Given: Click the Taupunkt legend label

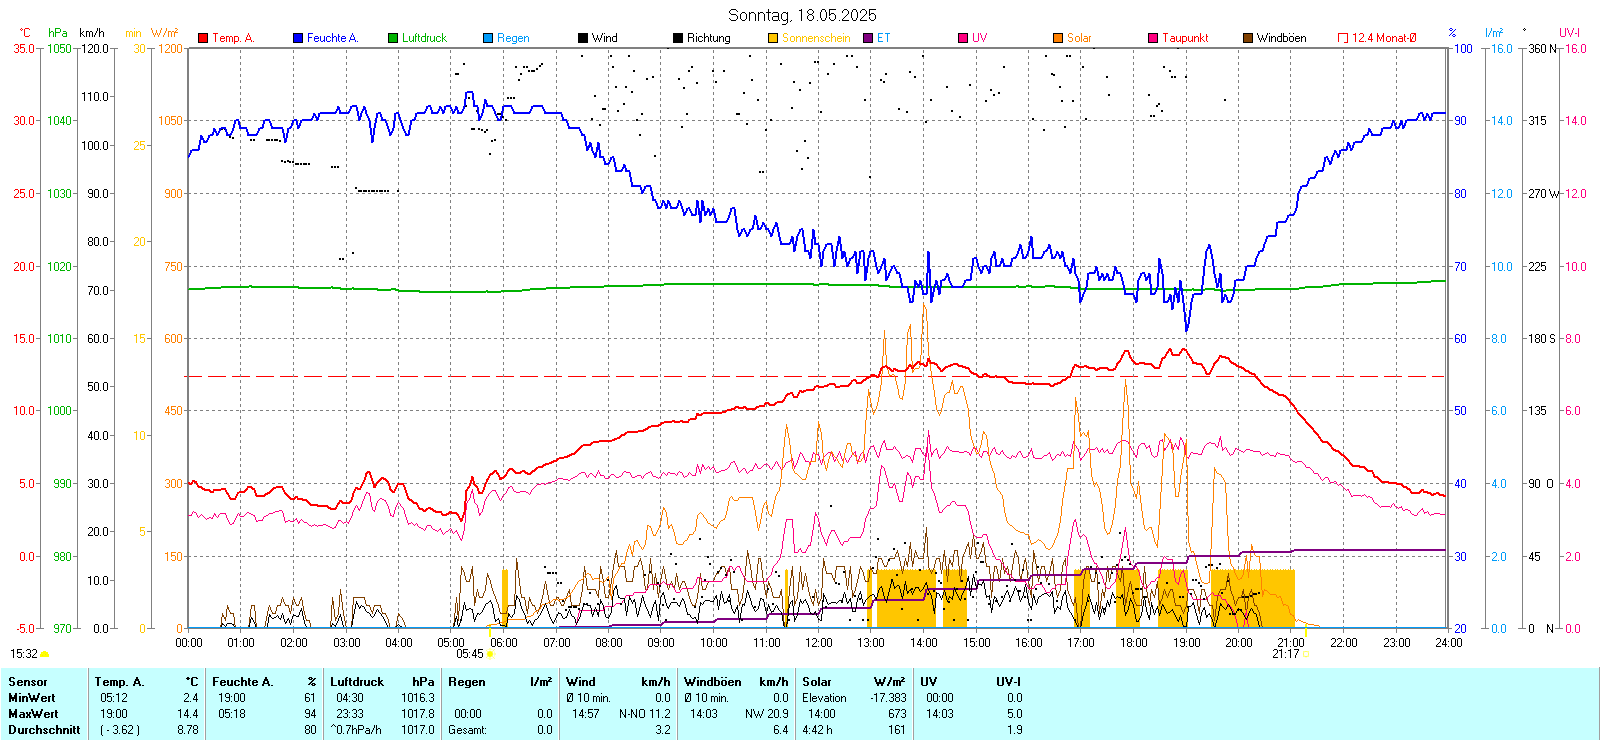Looking at the screenshot, I should (x=1185, y=38).
